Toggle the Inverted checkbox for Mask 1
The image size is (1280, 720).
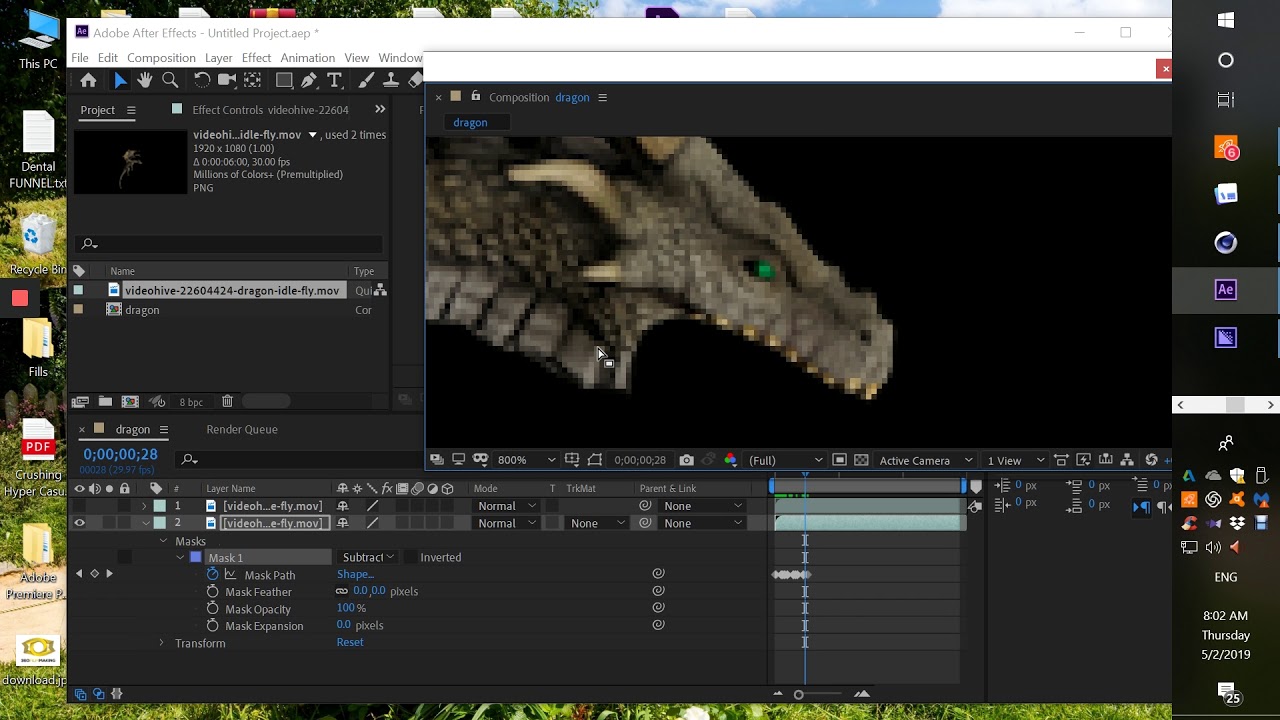pyautogui.click(x=410, y=557)
